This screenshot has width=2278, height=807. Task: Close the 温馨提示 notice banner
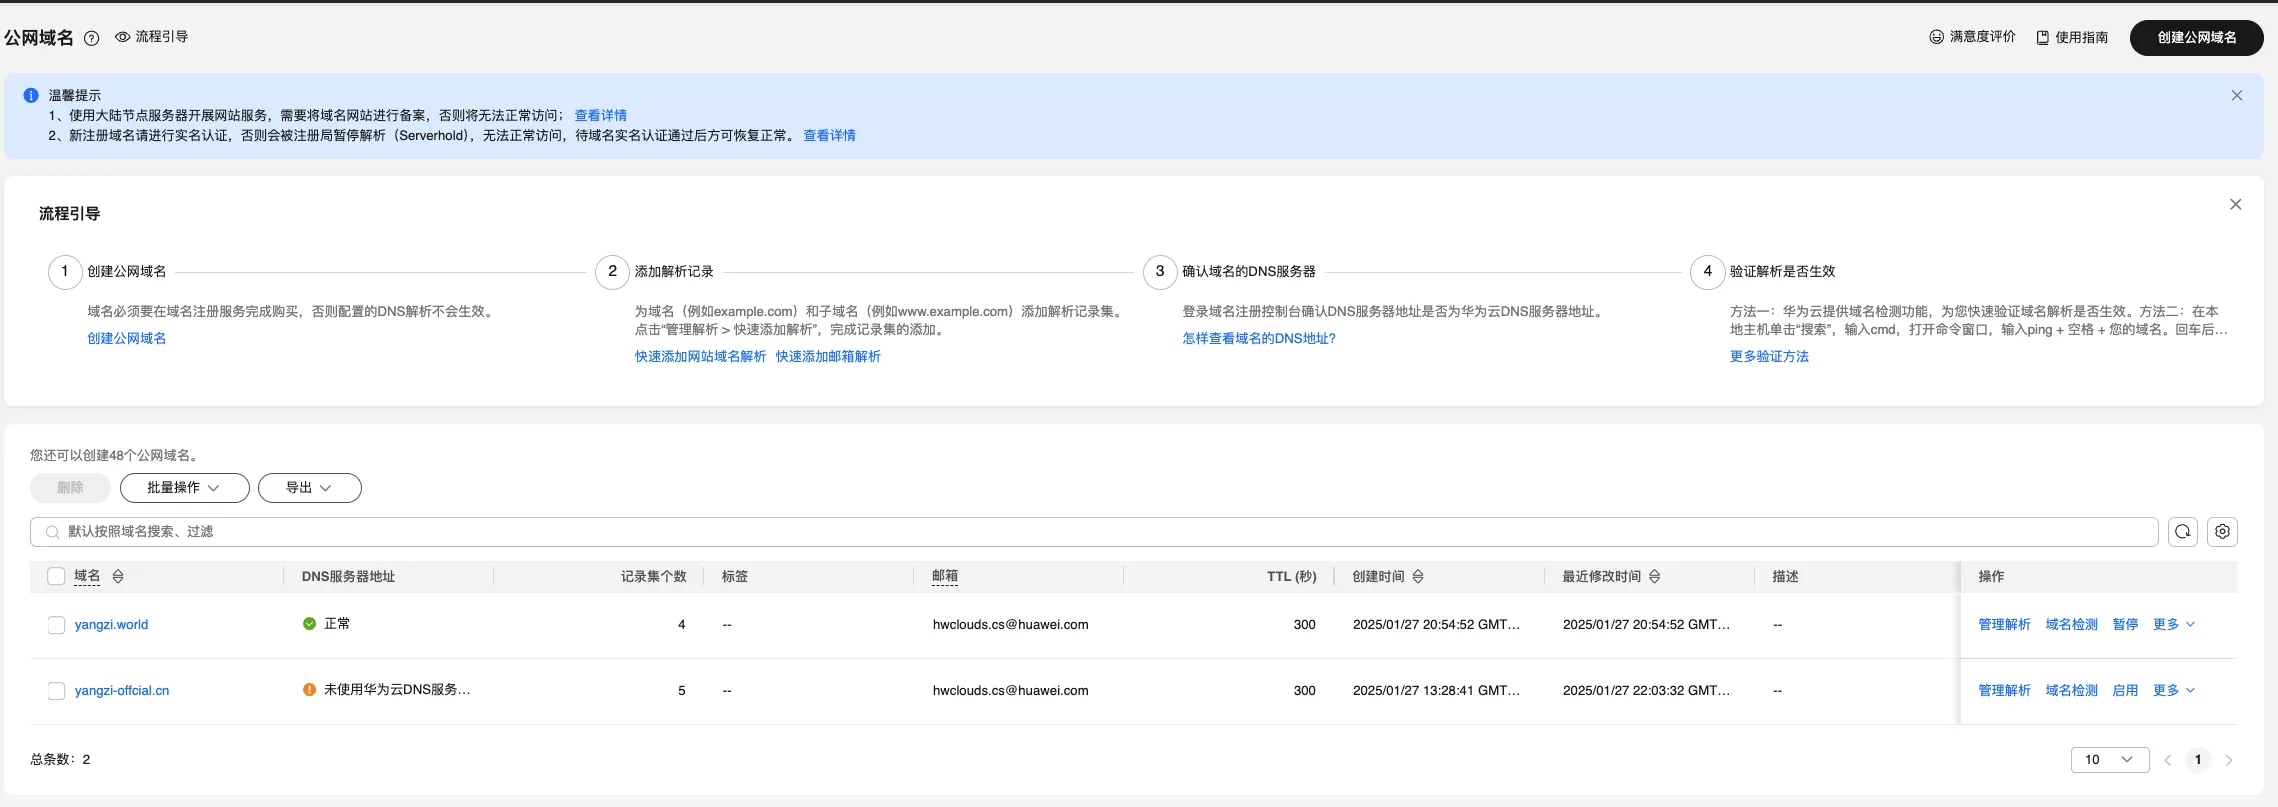2236,96
